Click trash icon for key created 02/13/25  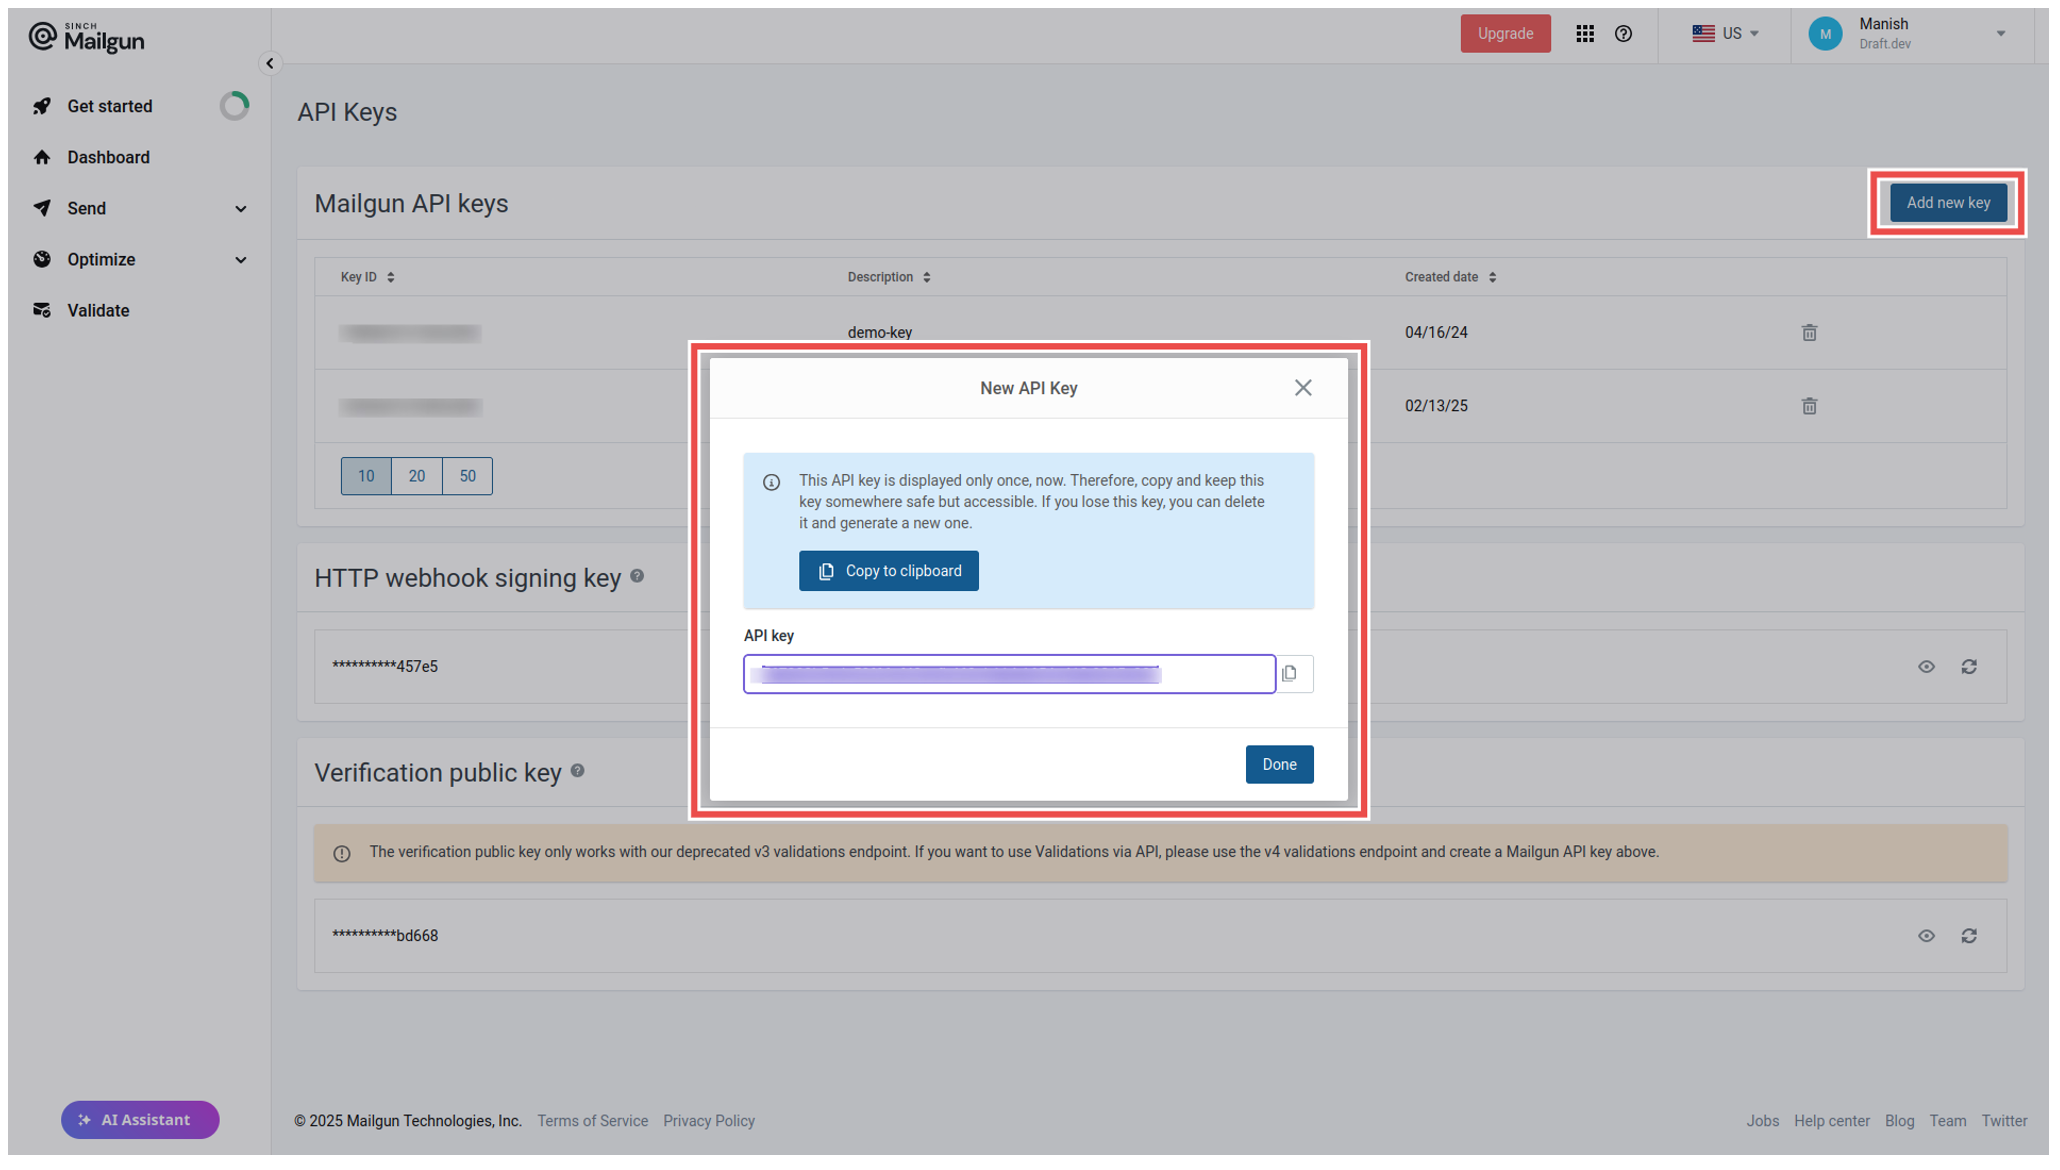click(x=1809, y=406)
